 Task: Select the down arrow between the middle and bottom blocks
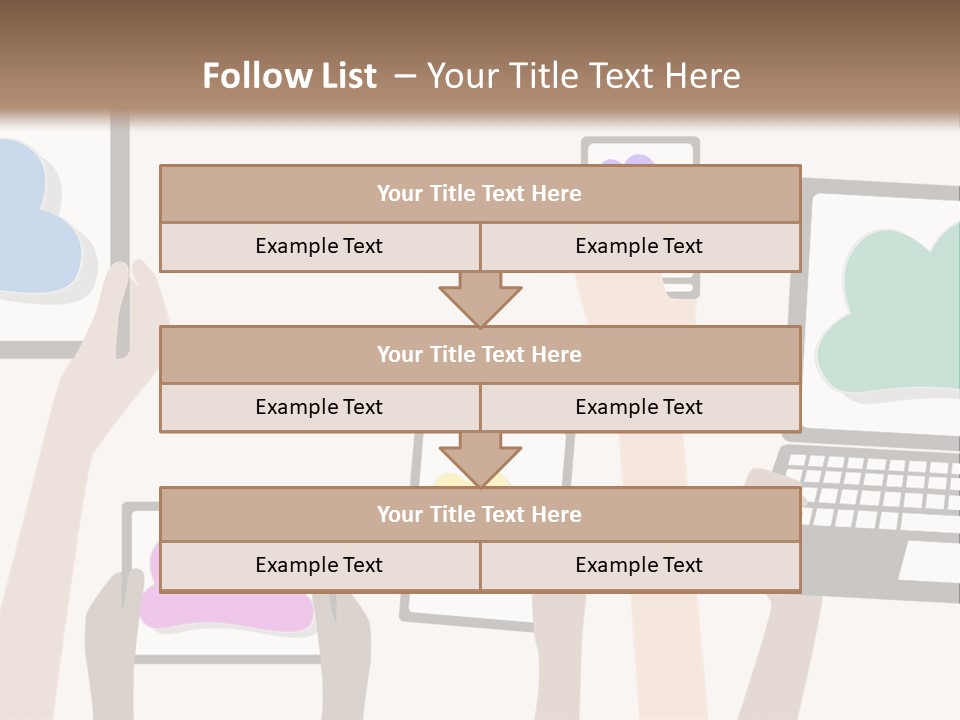pos(480,459)
